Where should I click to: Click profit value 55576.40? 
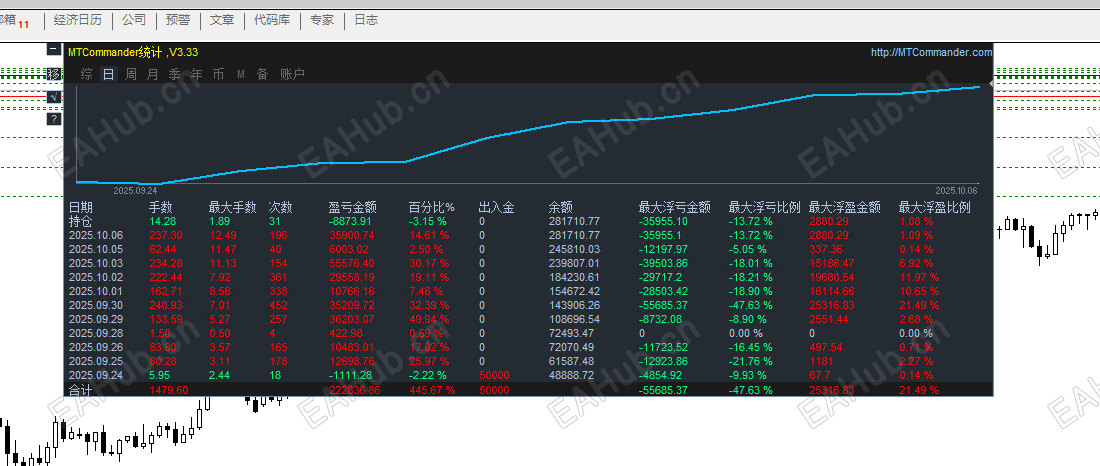351,263
